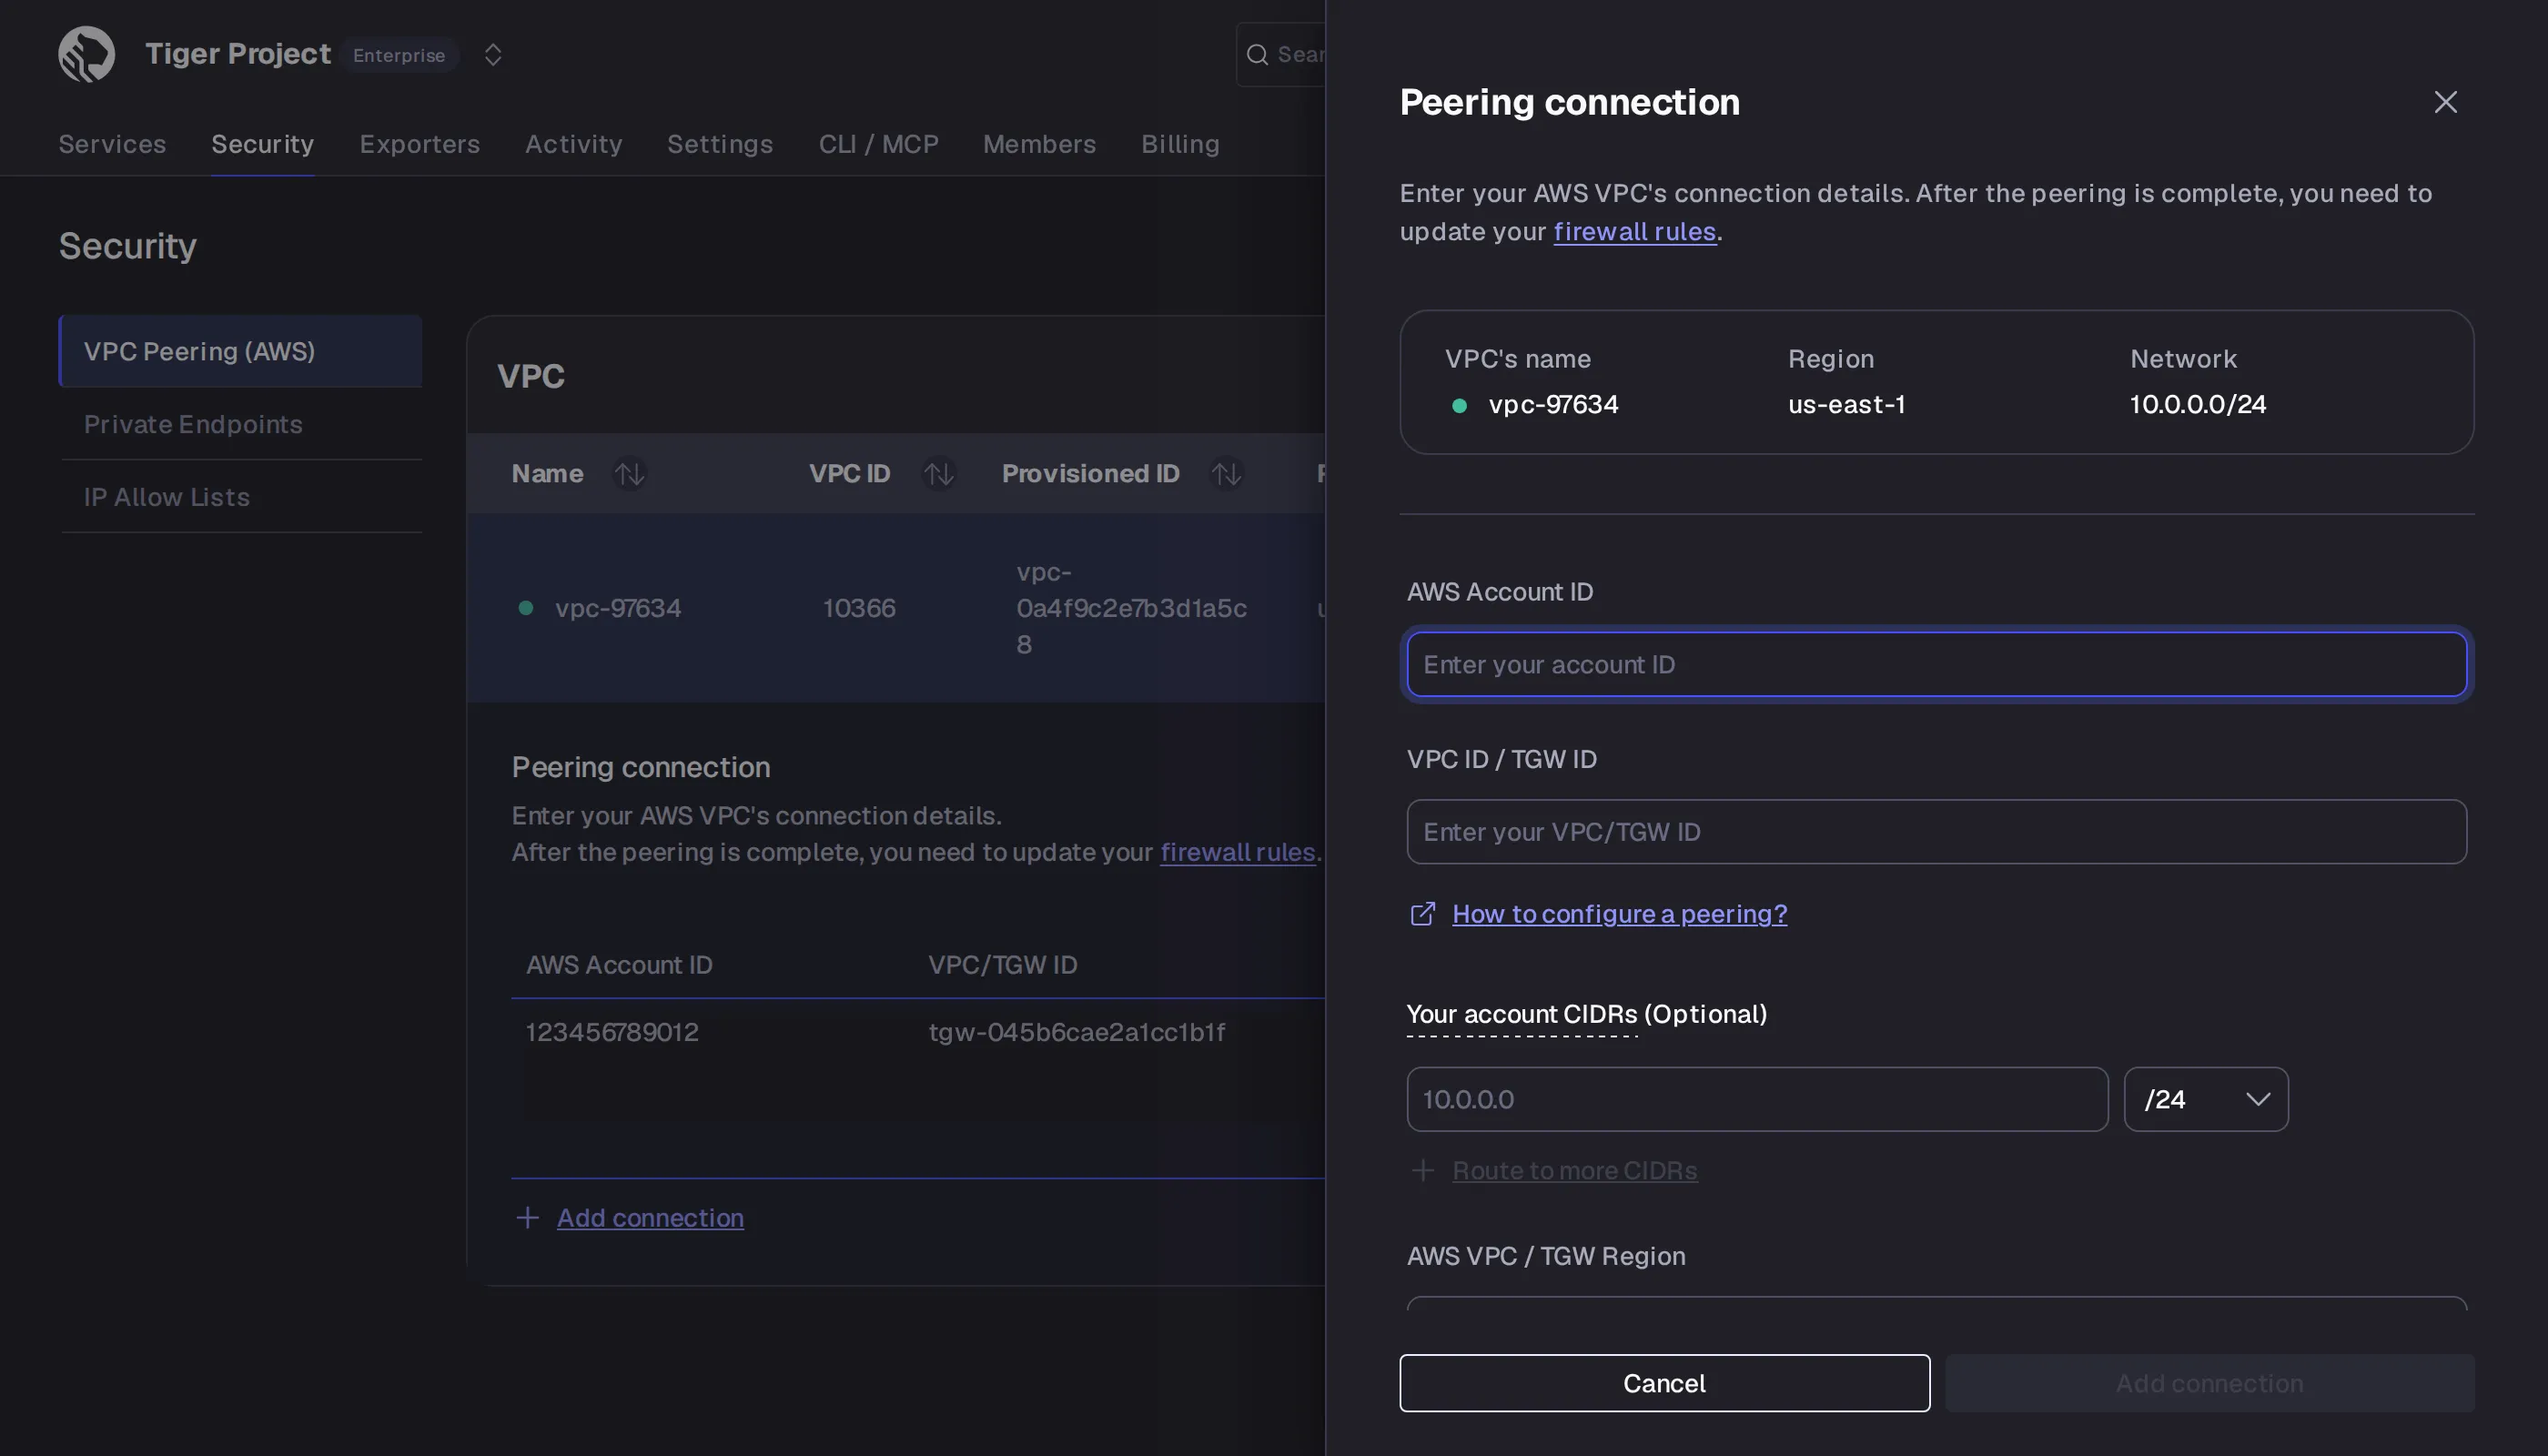Select Private Endpoints in sidebar
The width and height of the screenshot is (2548, 1456).
(240, 424)
